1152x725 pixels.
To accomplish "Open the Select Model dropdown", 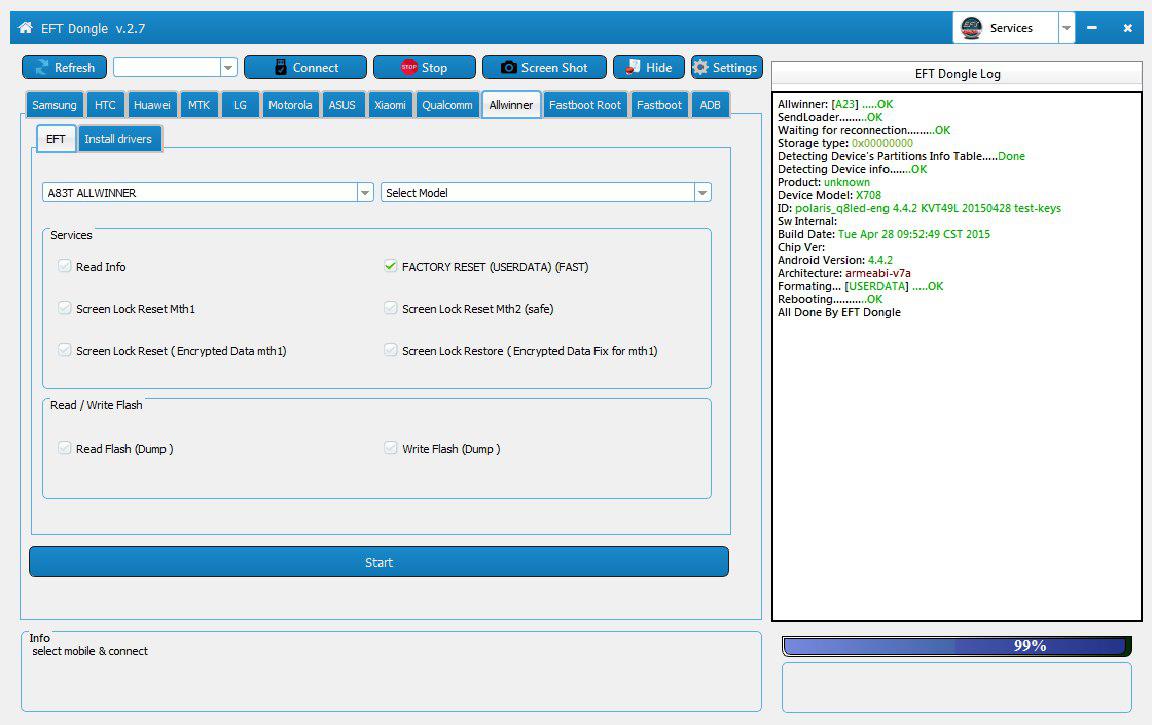I will (x=702, y=193).
